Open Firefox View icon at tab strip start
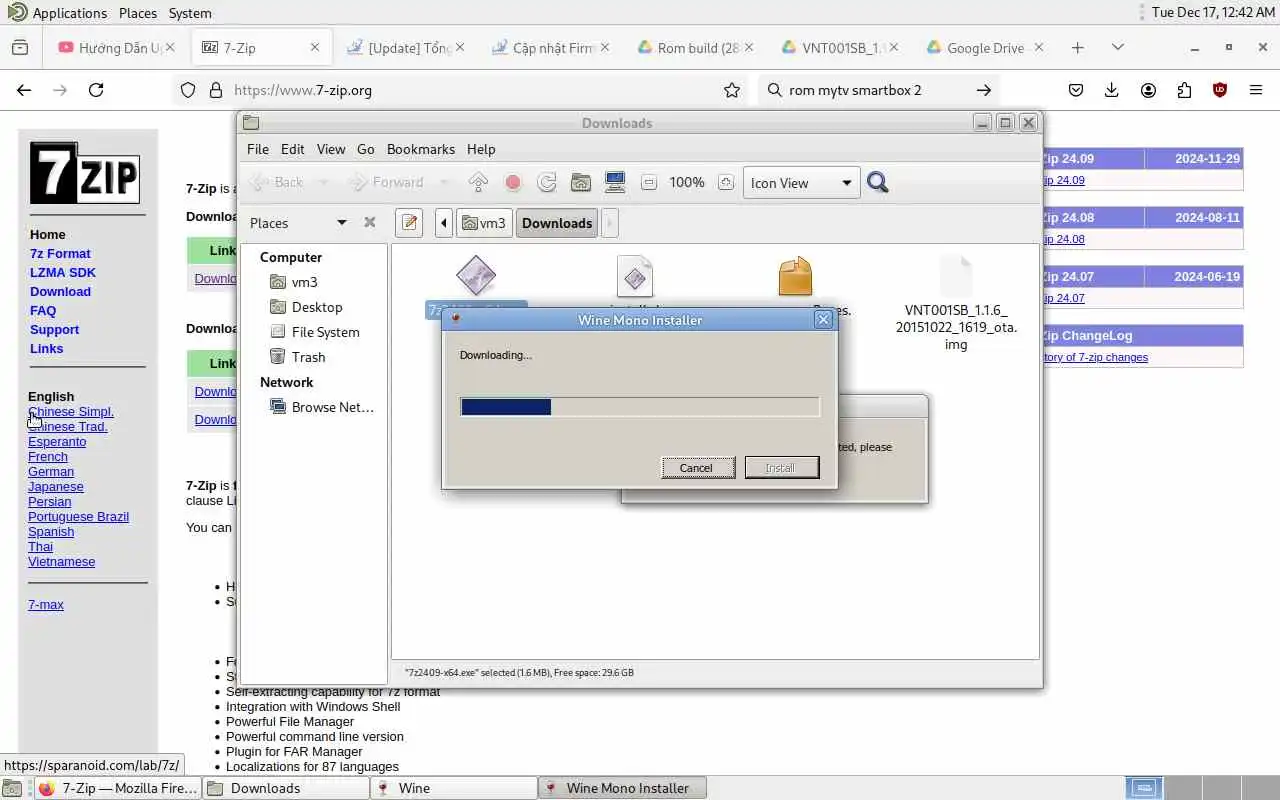Image resolution: width=1280 pixels, height=800 pixels. (19, 47)
